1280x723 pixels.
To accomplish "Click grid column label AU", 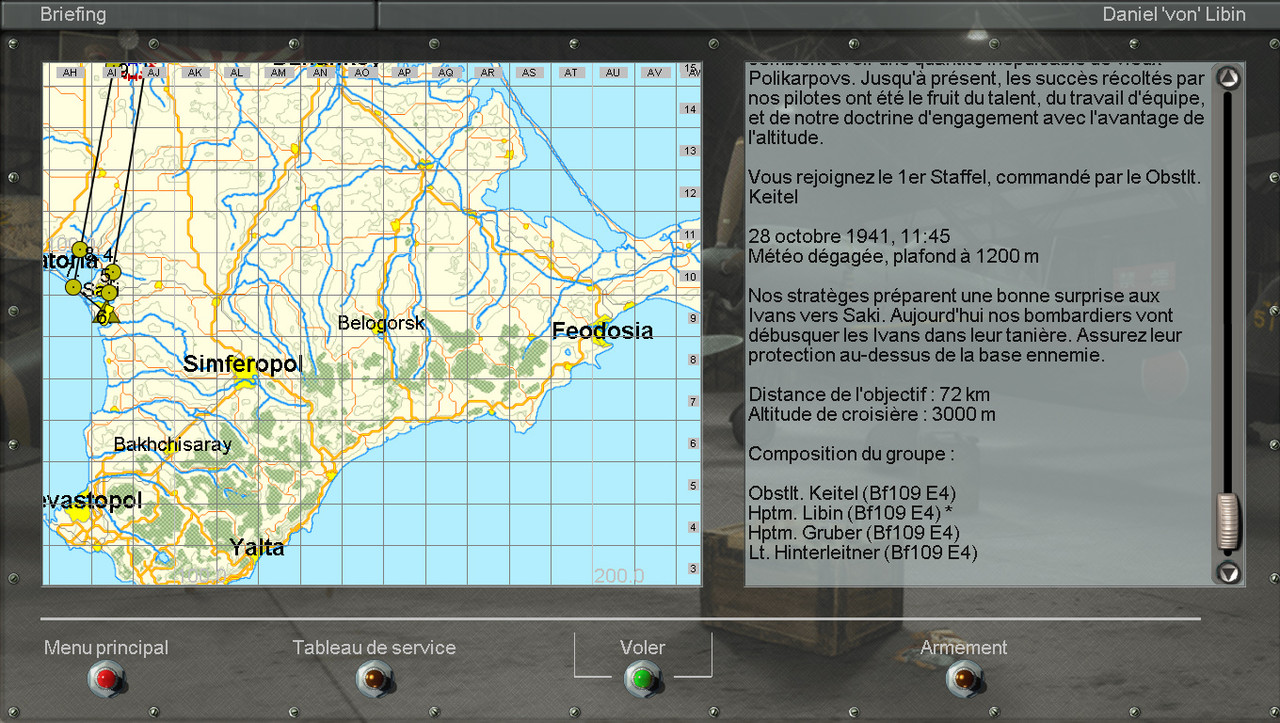I will coord(613,73).
